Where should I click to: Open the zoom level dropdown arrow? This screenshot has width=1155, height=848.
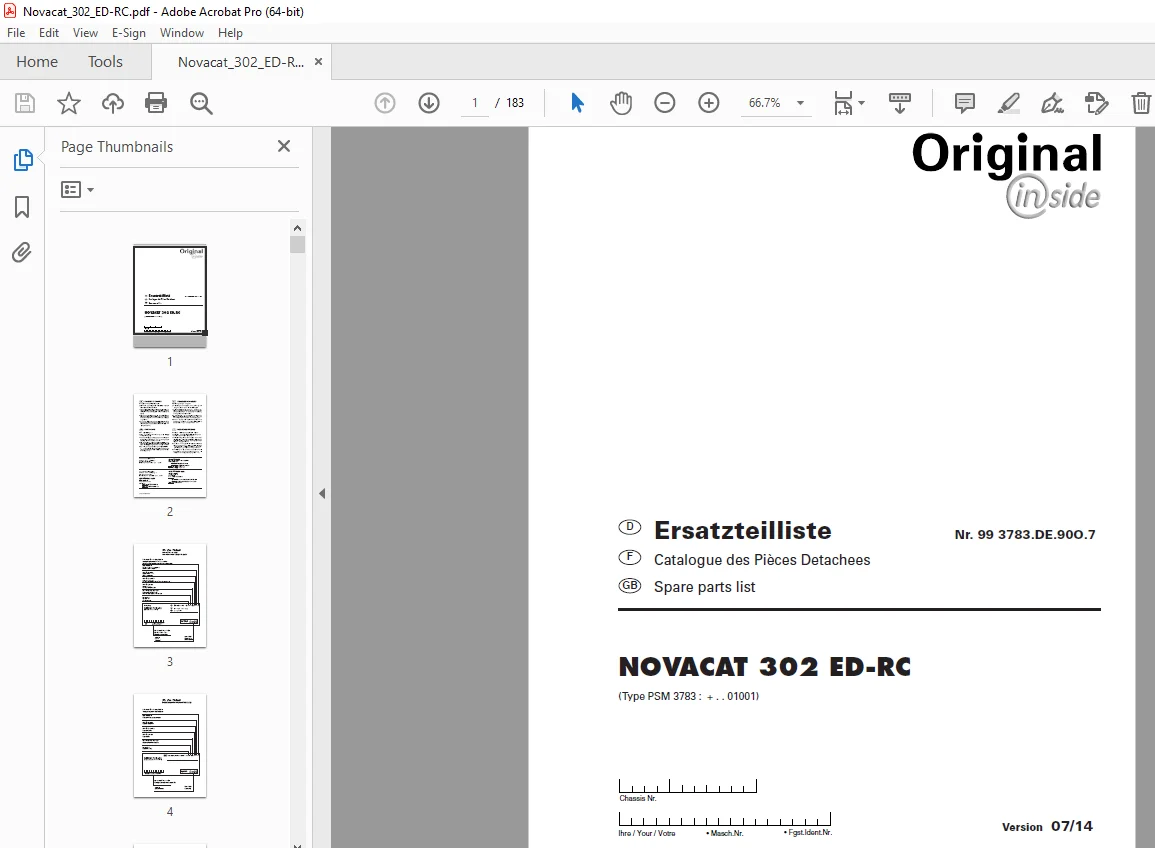point(801,103)
